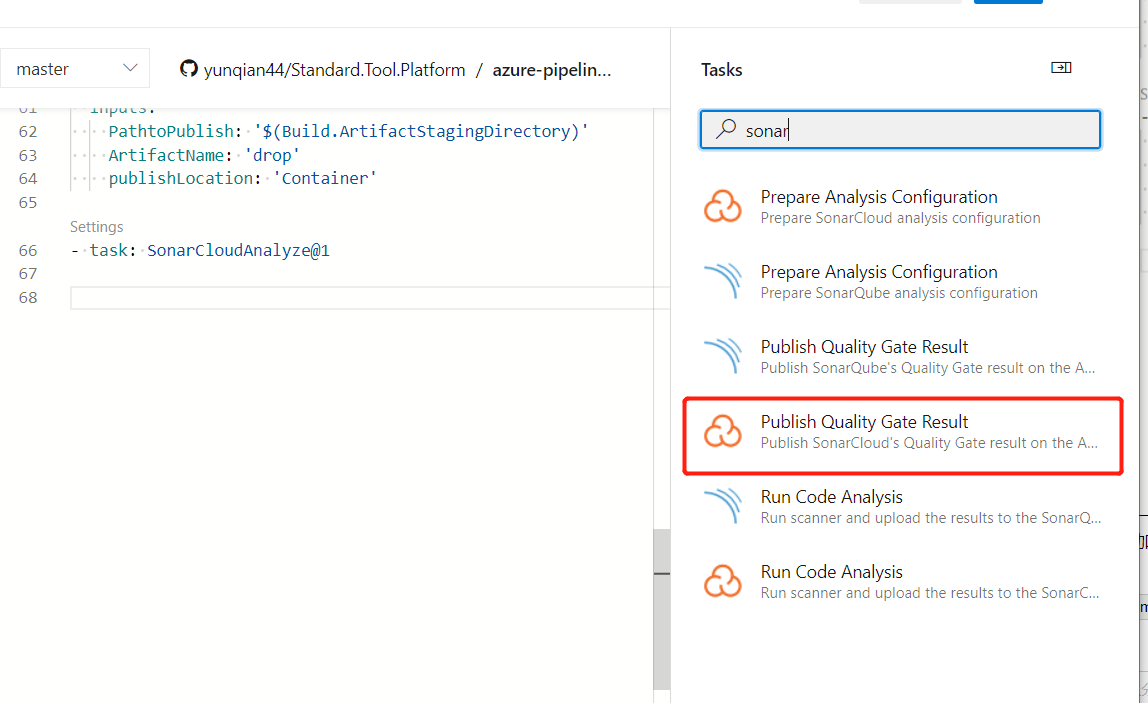Image resolution: width=1148 pixels, height=703 pixels.
Task: Click the SonarCloud icon beside the bottom Run Code Analysis
Action: point(722,580)
